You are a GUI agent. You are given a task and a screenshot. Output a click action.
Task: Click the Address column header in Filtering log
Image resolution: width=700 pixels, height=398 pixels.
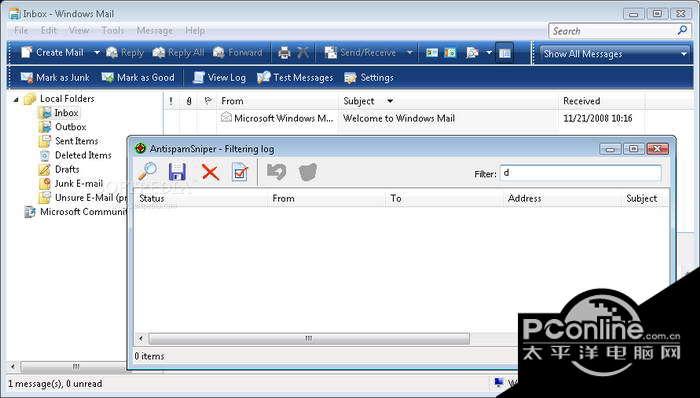click(562, 199)
